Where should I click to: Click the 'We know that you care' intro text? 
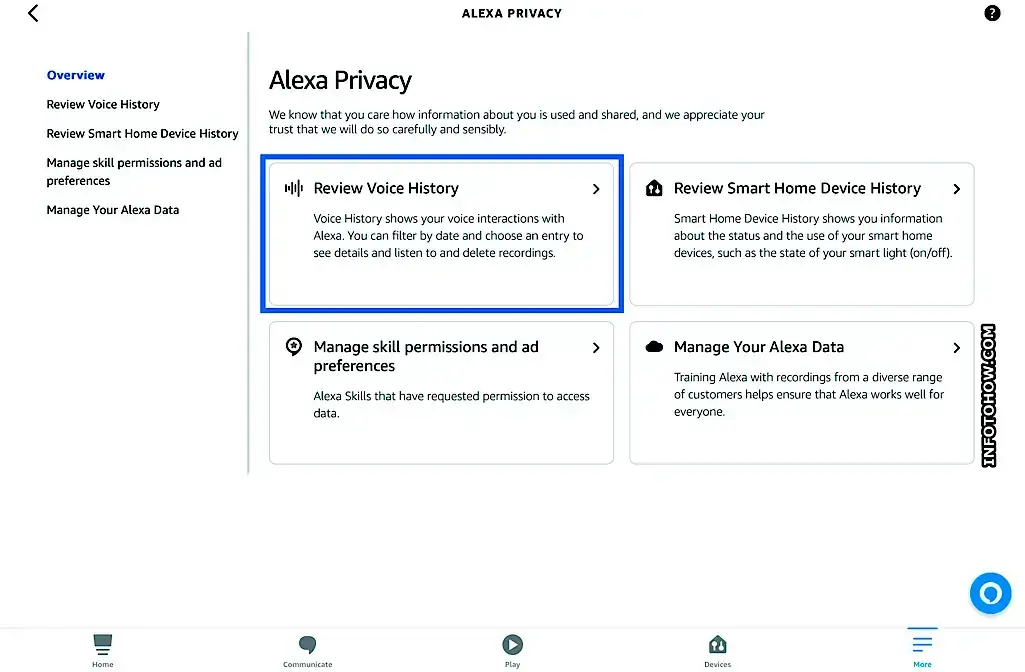(516, 122)
